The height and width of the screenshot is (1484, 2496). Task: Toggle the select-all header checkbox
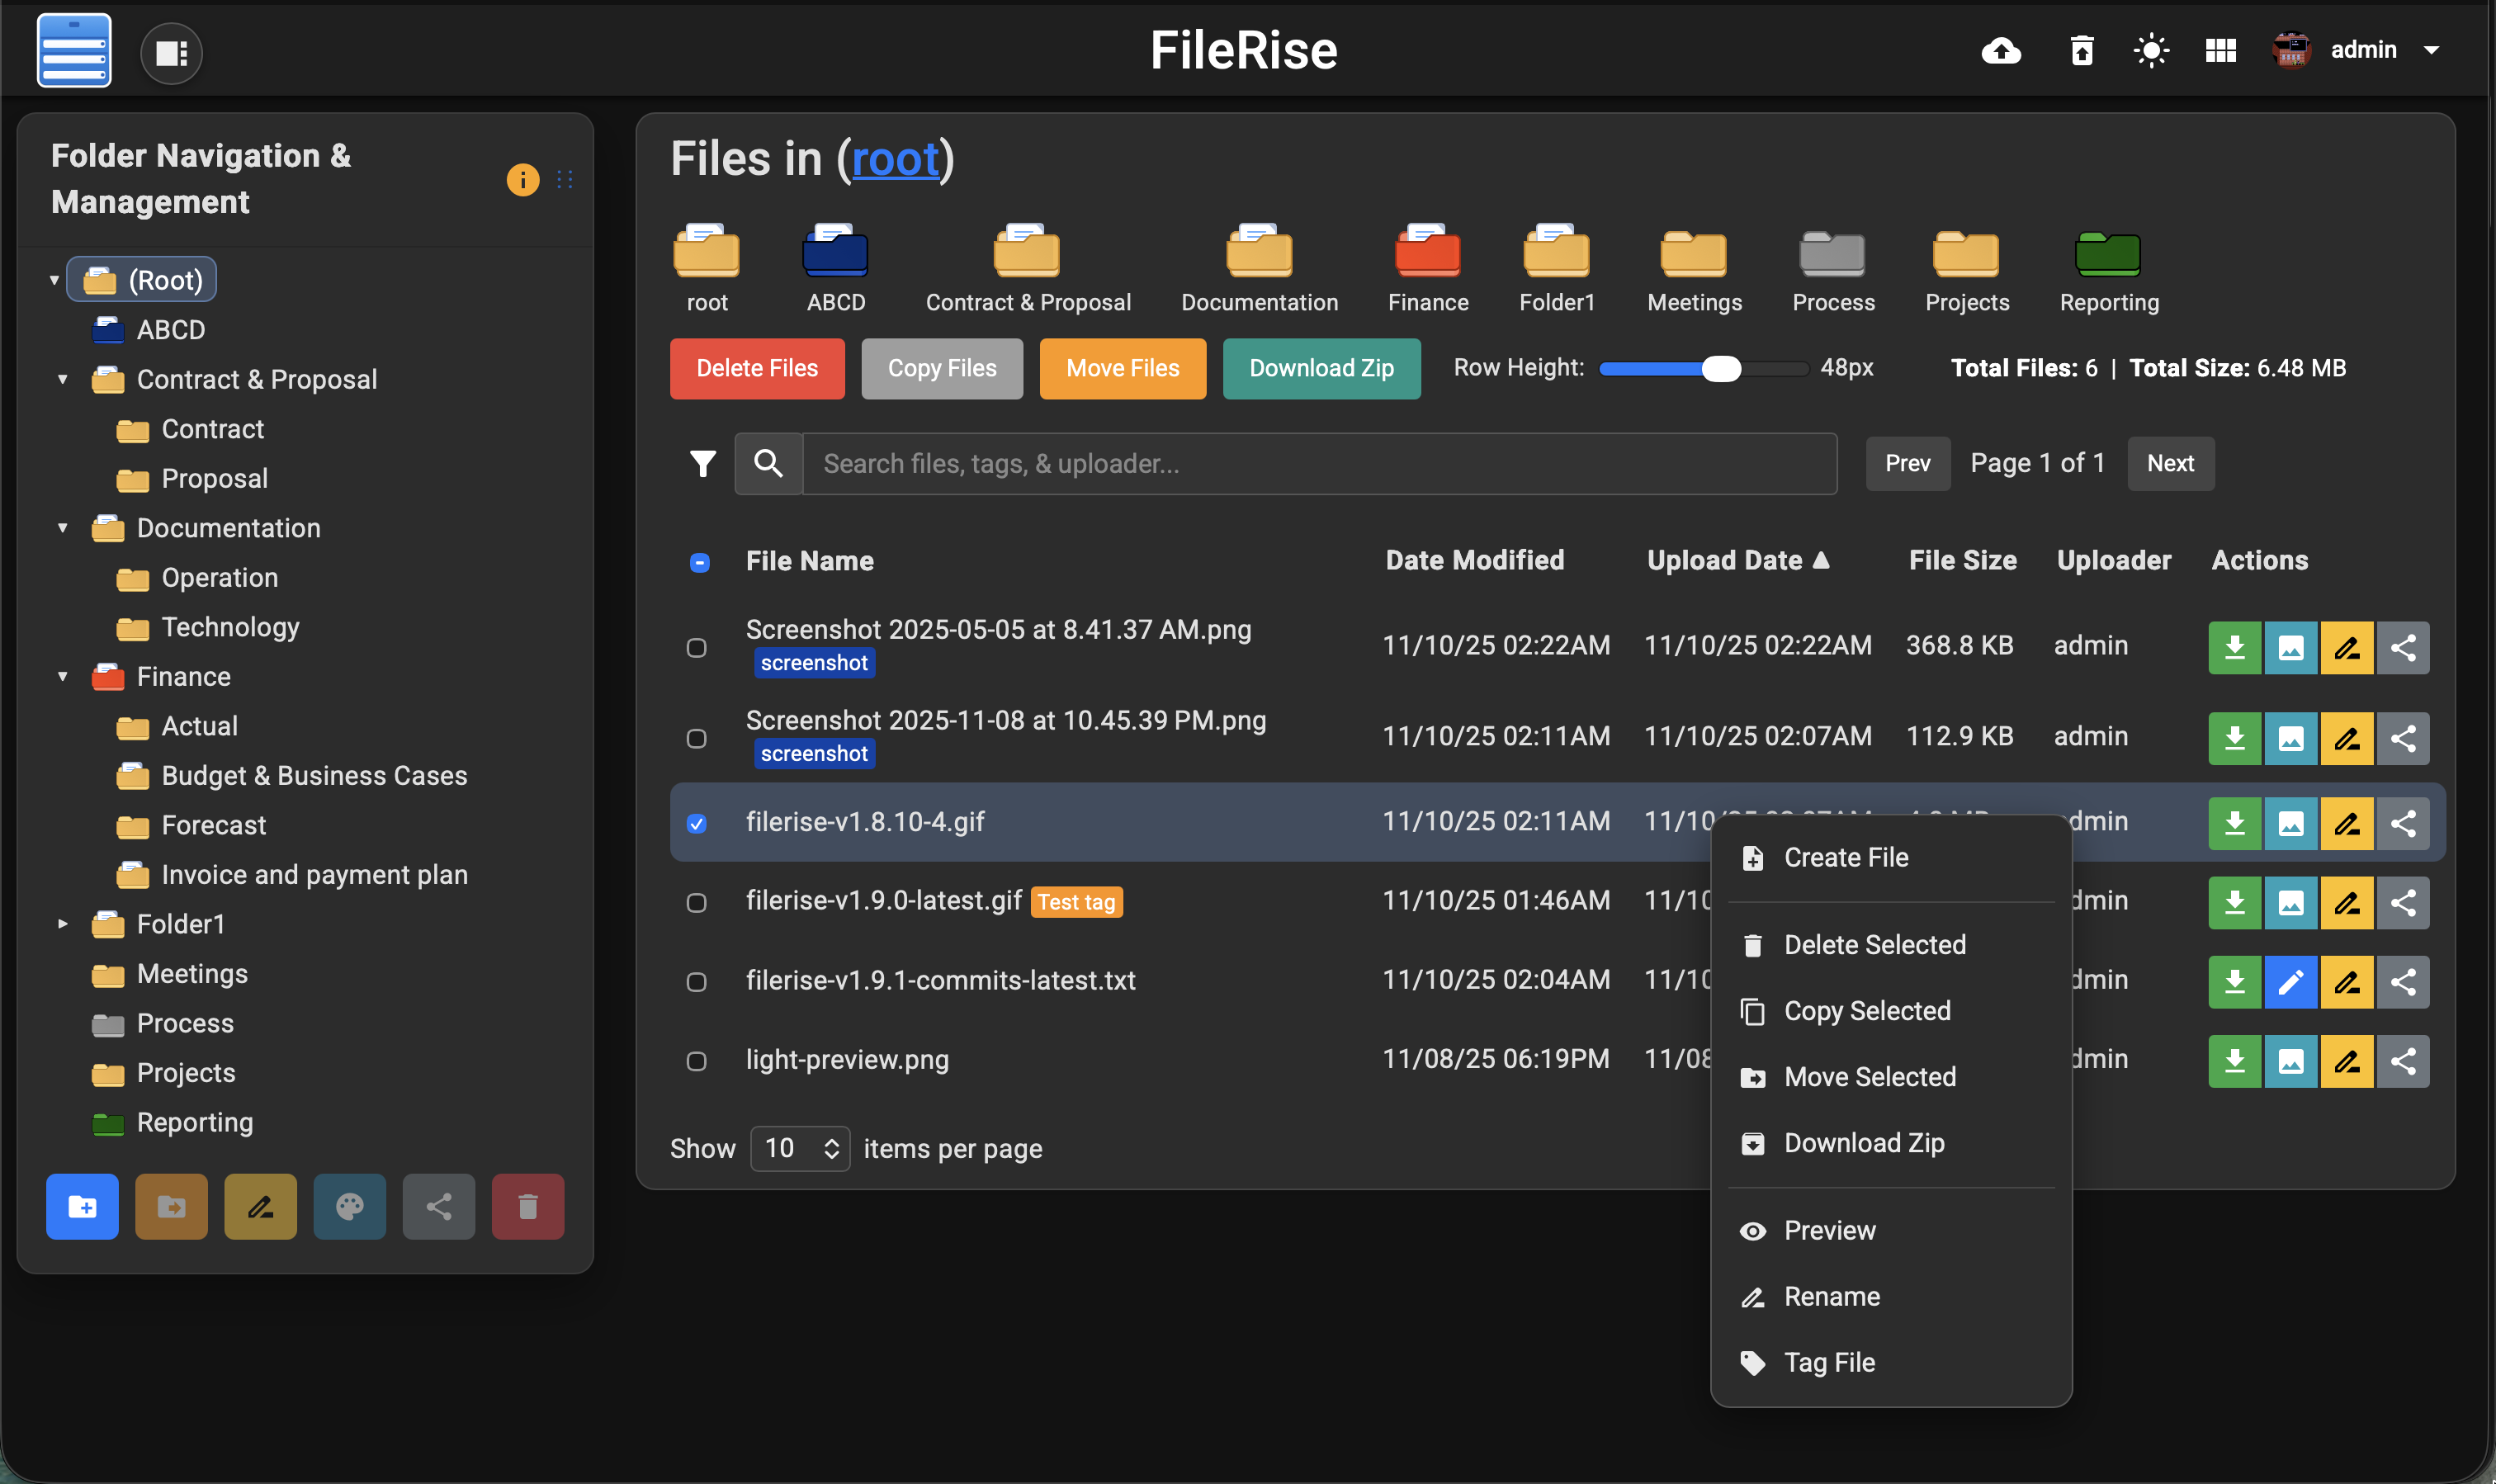pyautogui.click(x=700, y=562)
